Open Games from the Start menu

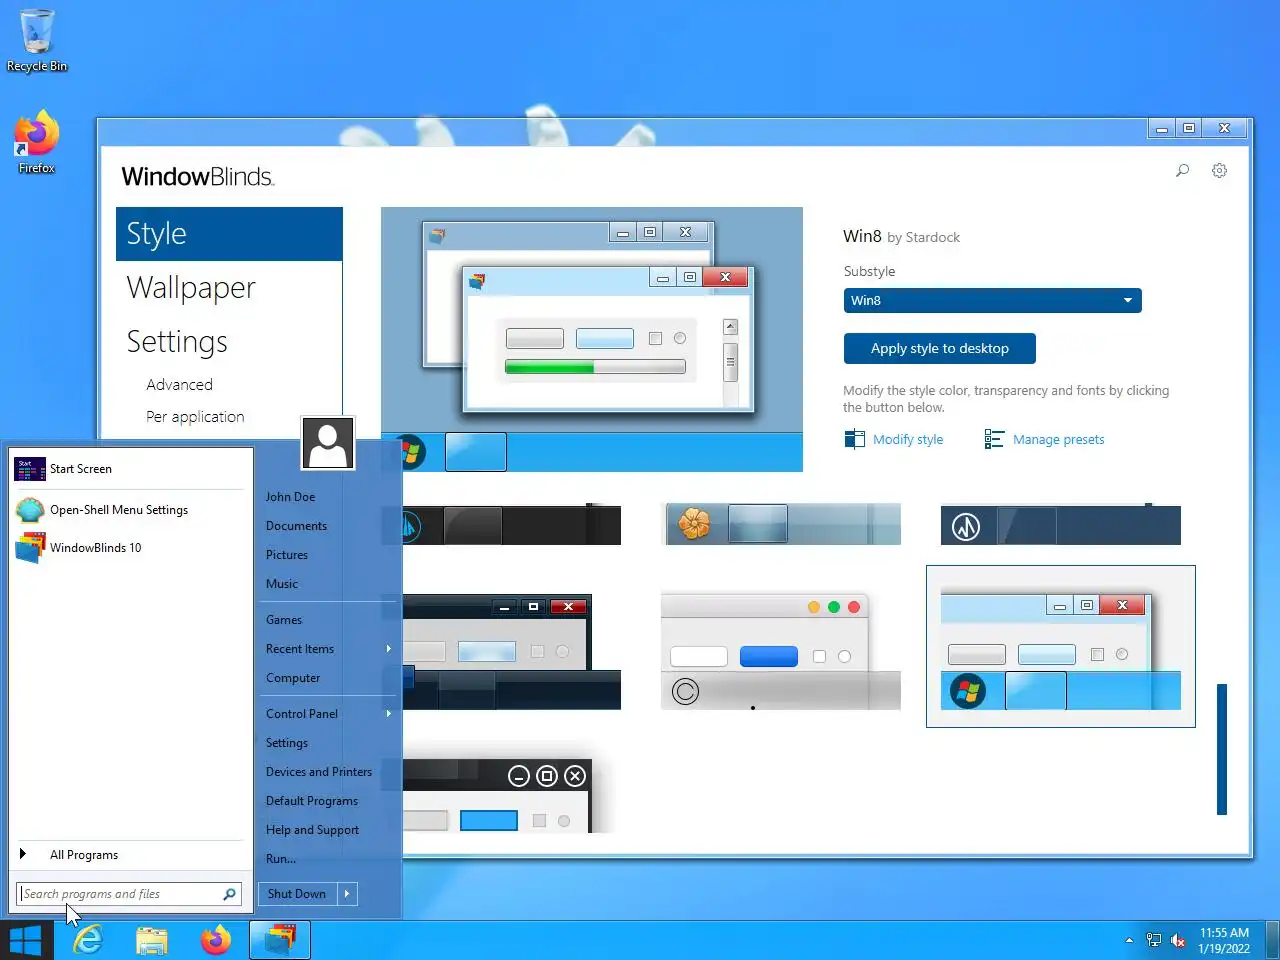click(284, 620)
